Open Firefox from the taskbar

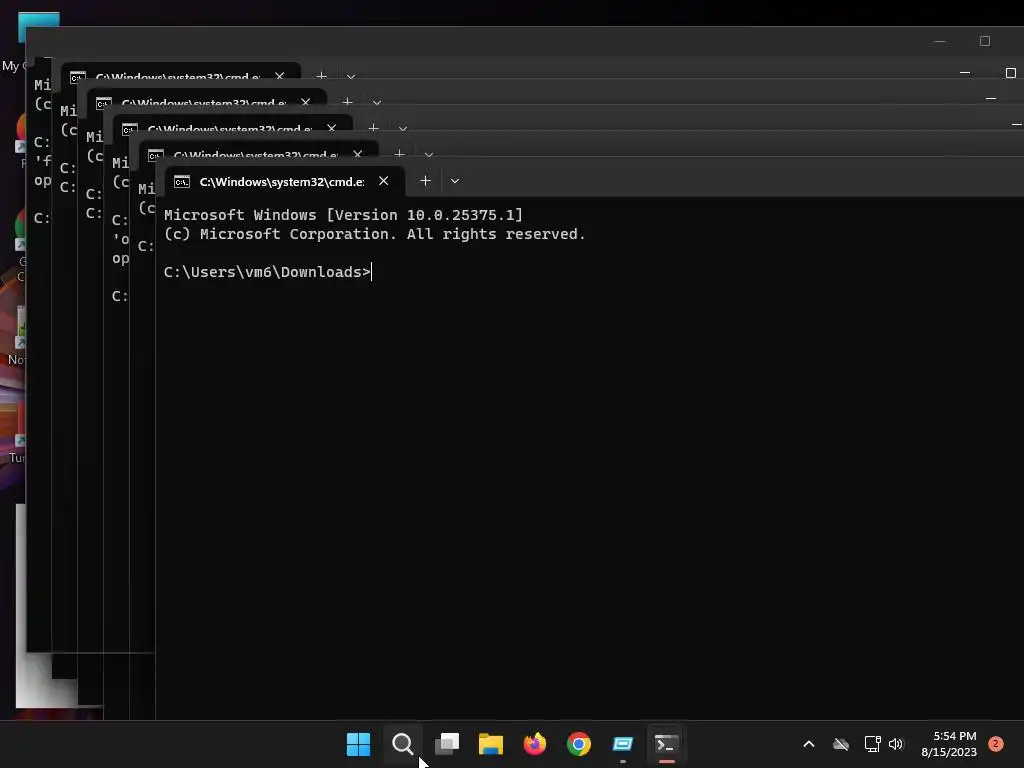point(535,744)
